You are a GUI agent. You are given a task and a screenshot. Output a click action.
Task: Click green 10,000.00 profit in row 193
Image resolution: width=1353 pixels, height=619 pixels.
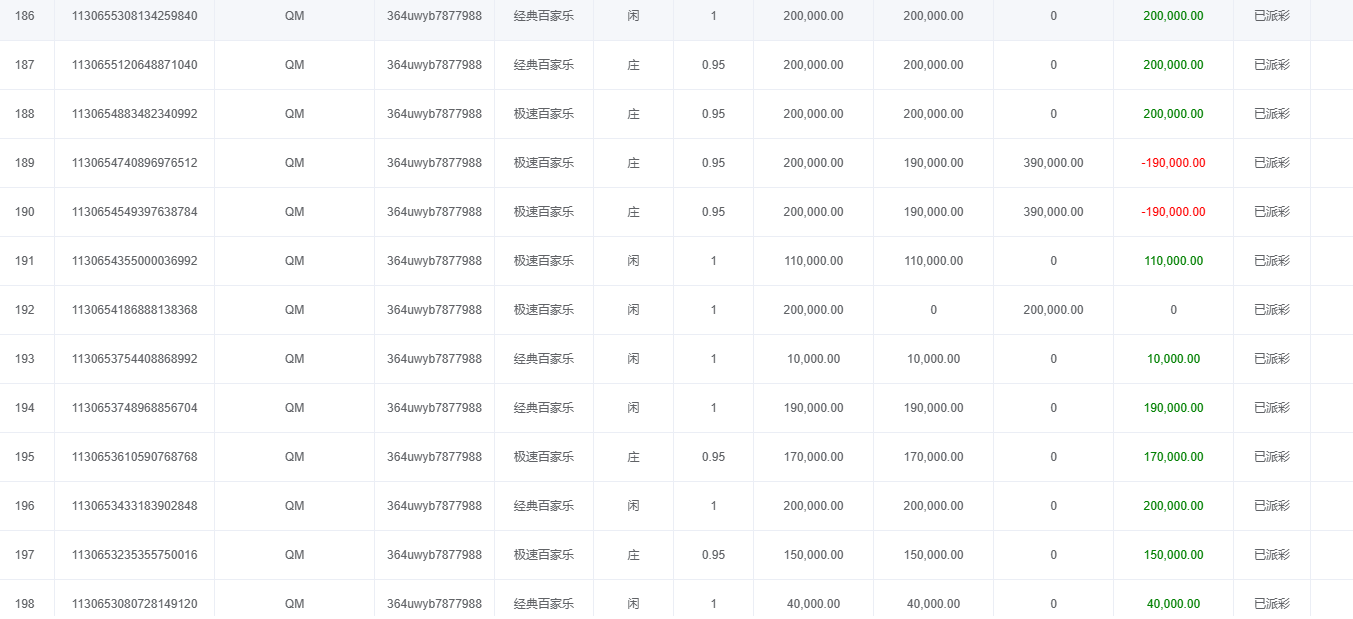1173,359
